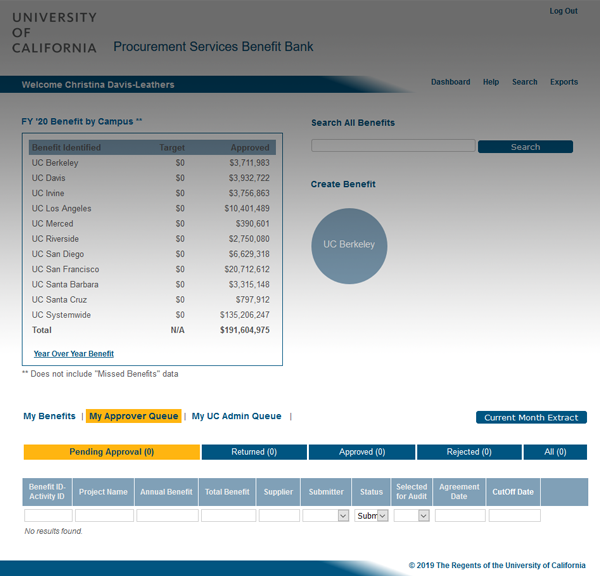The height and width of the screenshot is (576, 600).
Task: Click the UC Merced campus row
Action: pos(152,224)
